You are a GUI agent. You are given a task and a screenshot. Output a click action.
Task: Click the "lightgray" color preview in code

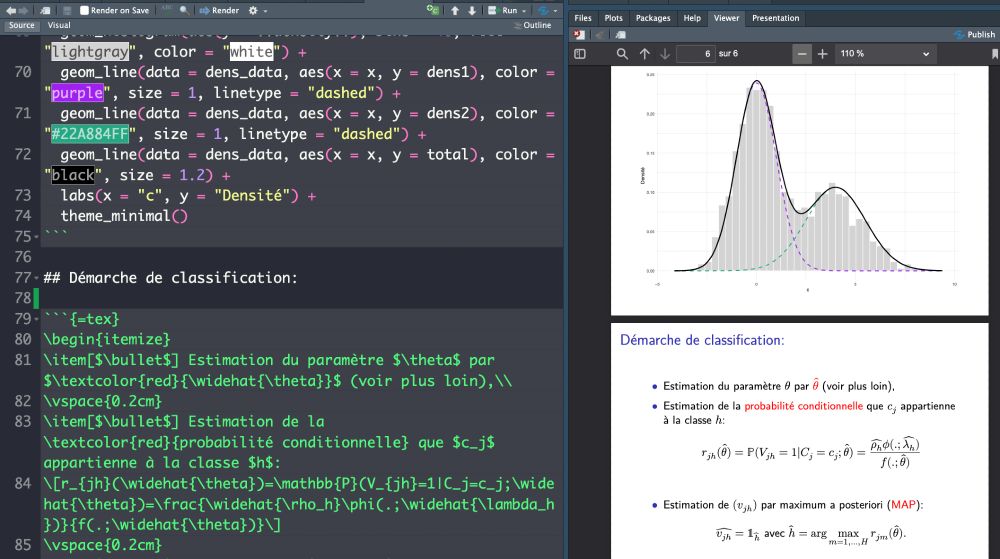tap(90, 52)
